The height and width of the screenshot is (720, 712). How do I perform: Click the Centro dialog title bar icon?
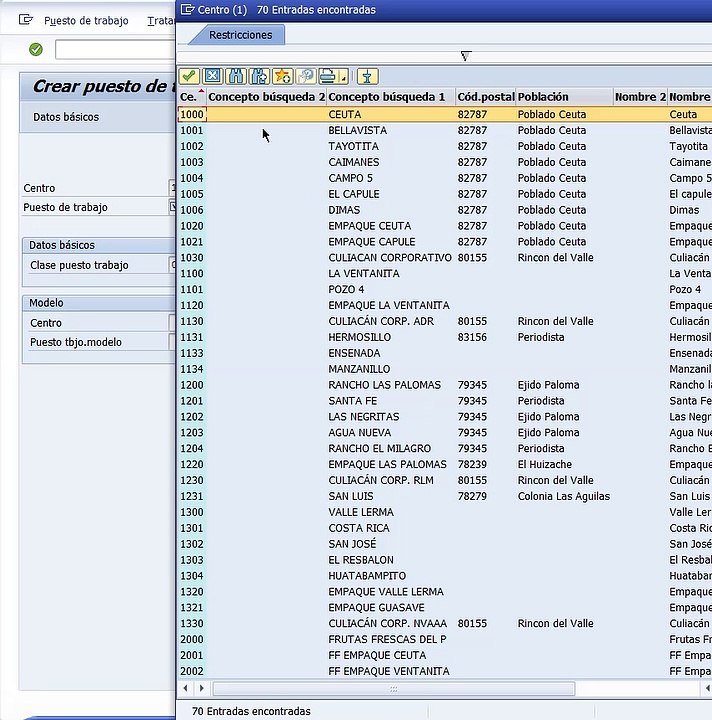[187, 9]
